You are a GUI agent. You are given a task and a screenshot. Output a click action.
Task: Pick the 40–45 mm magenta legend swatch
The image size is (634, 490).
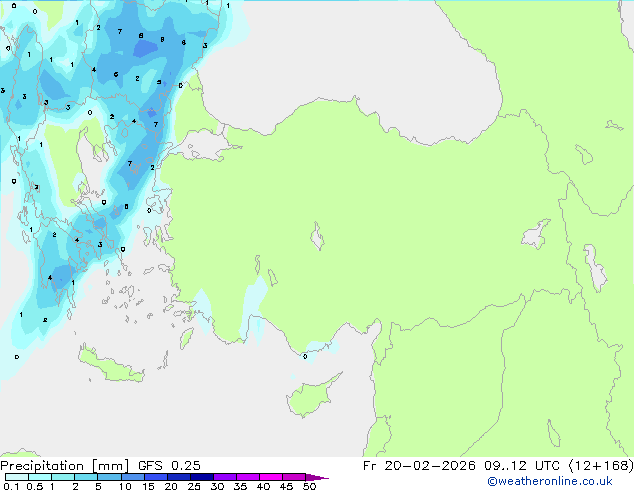[x=271, y=477]
